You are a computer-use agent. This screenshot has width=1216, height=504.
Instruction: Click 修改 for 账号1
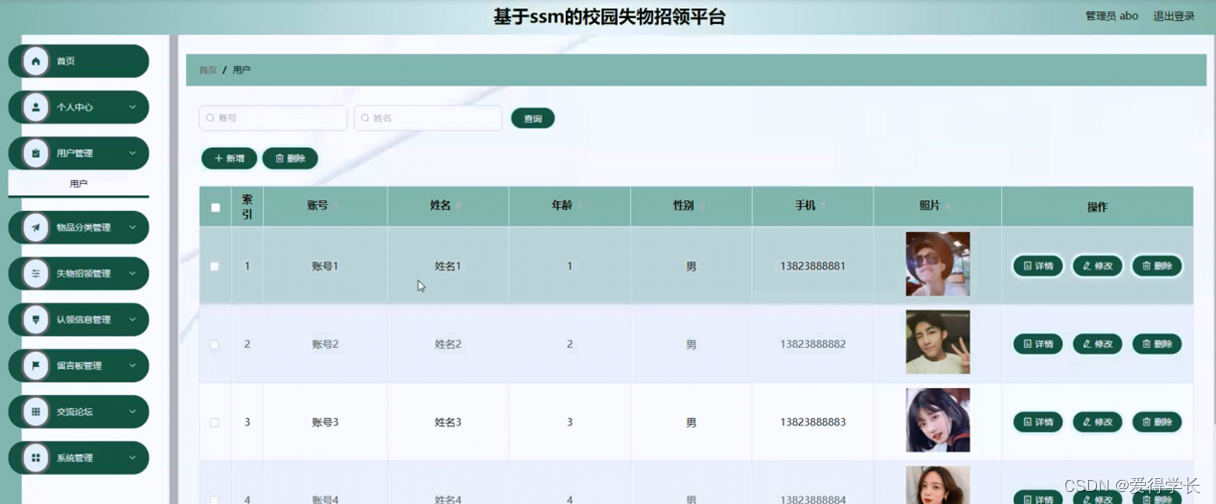point(1097,266)
